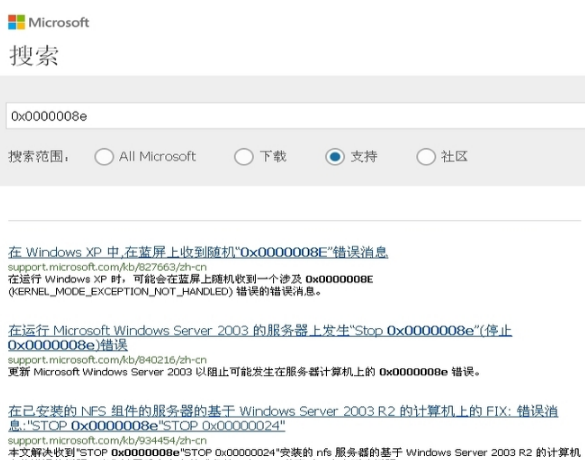Select the 下载 radio button

pos(244,156)
